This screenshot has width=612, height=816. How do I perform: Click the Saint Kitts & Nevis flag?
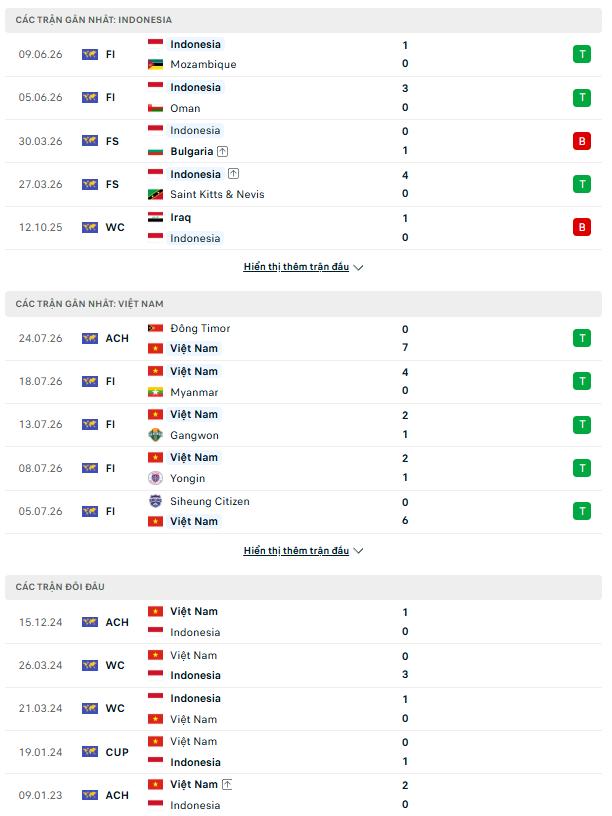pos(155,195)
